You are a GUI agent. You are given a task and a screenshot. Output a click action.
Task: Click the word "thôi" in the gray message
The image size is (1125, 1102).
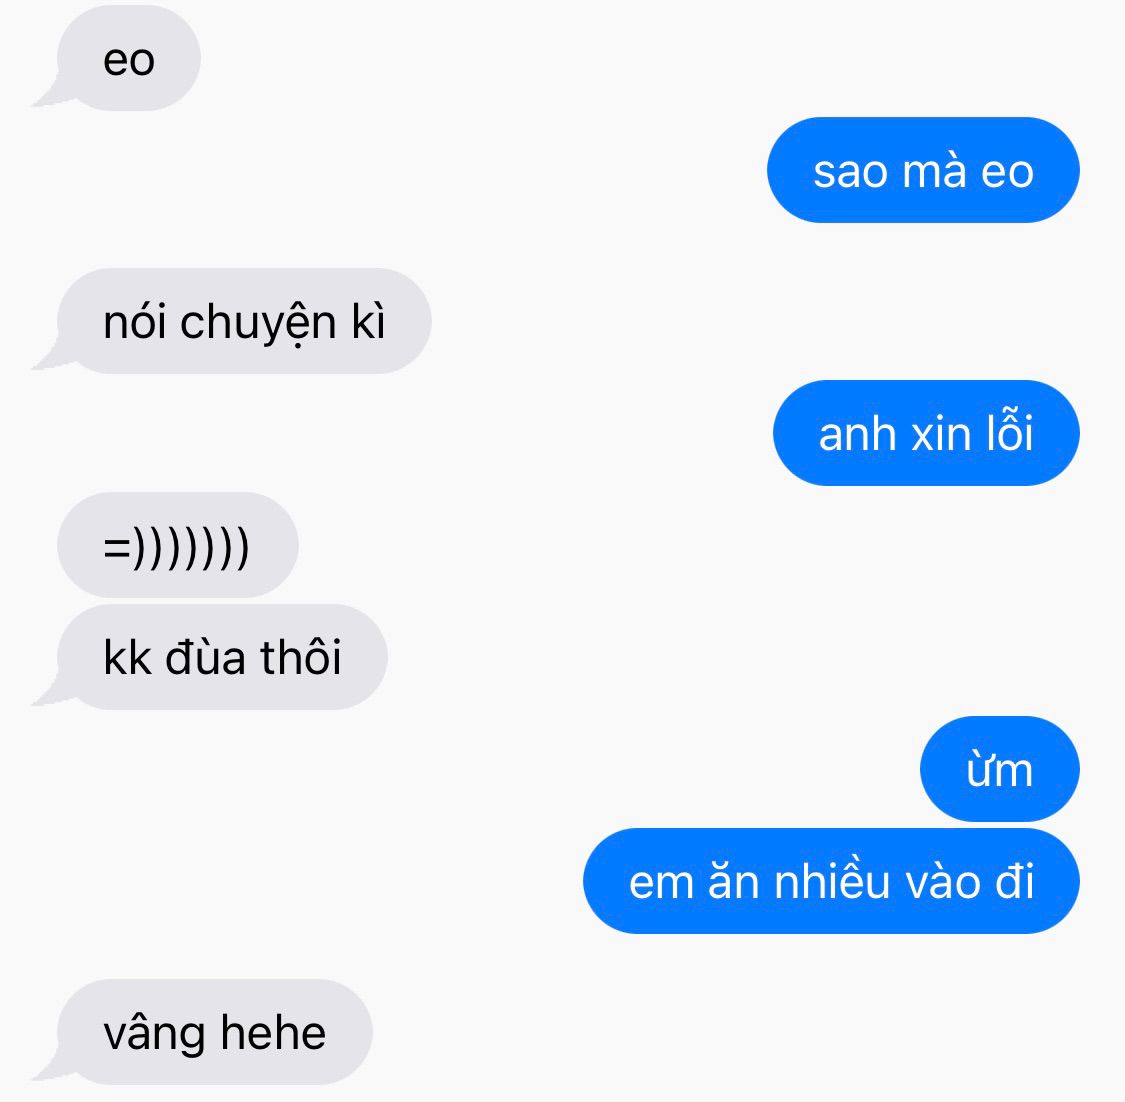[x=301, y=655]
